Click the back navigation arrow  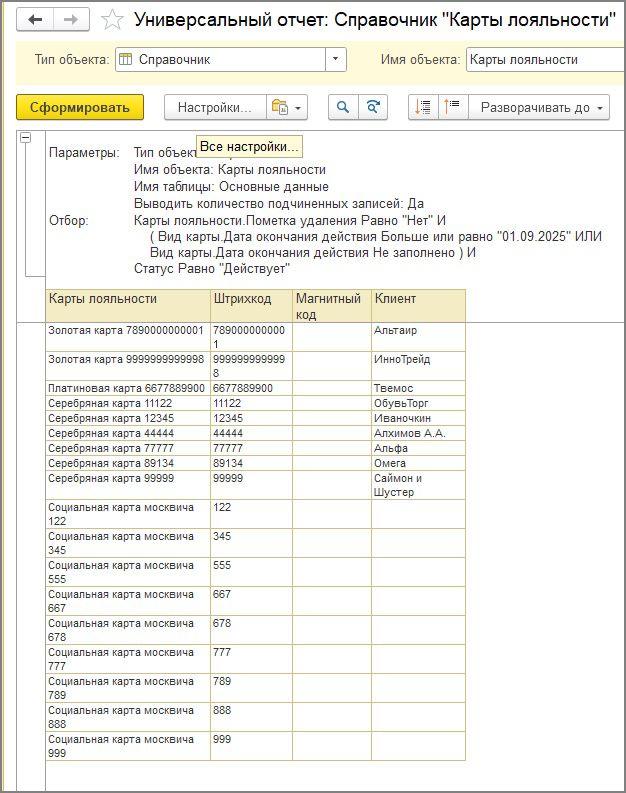pos(35,20)
